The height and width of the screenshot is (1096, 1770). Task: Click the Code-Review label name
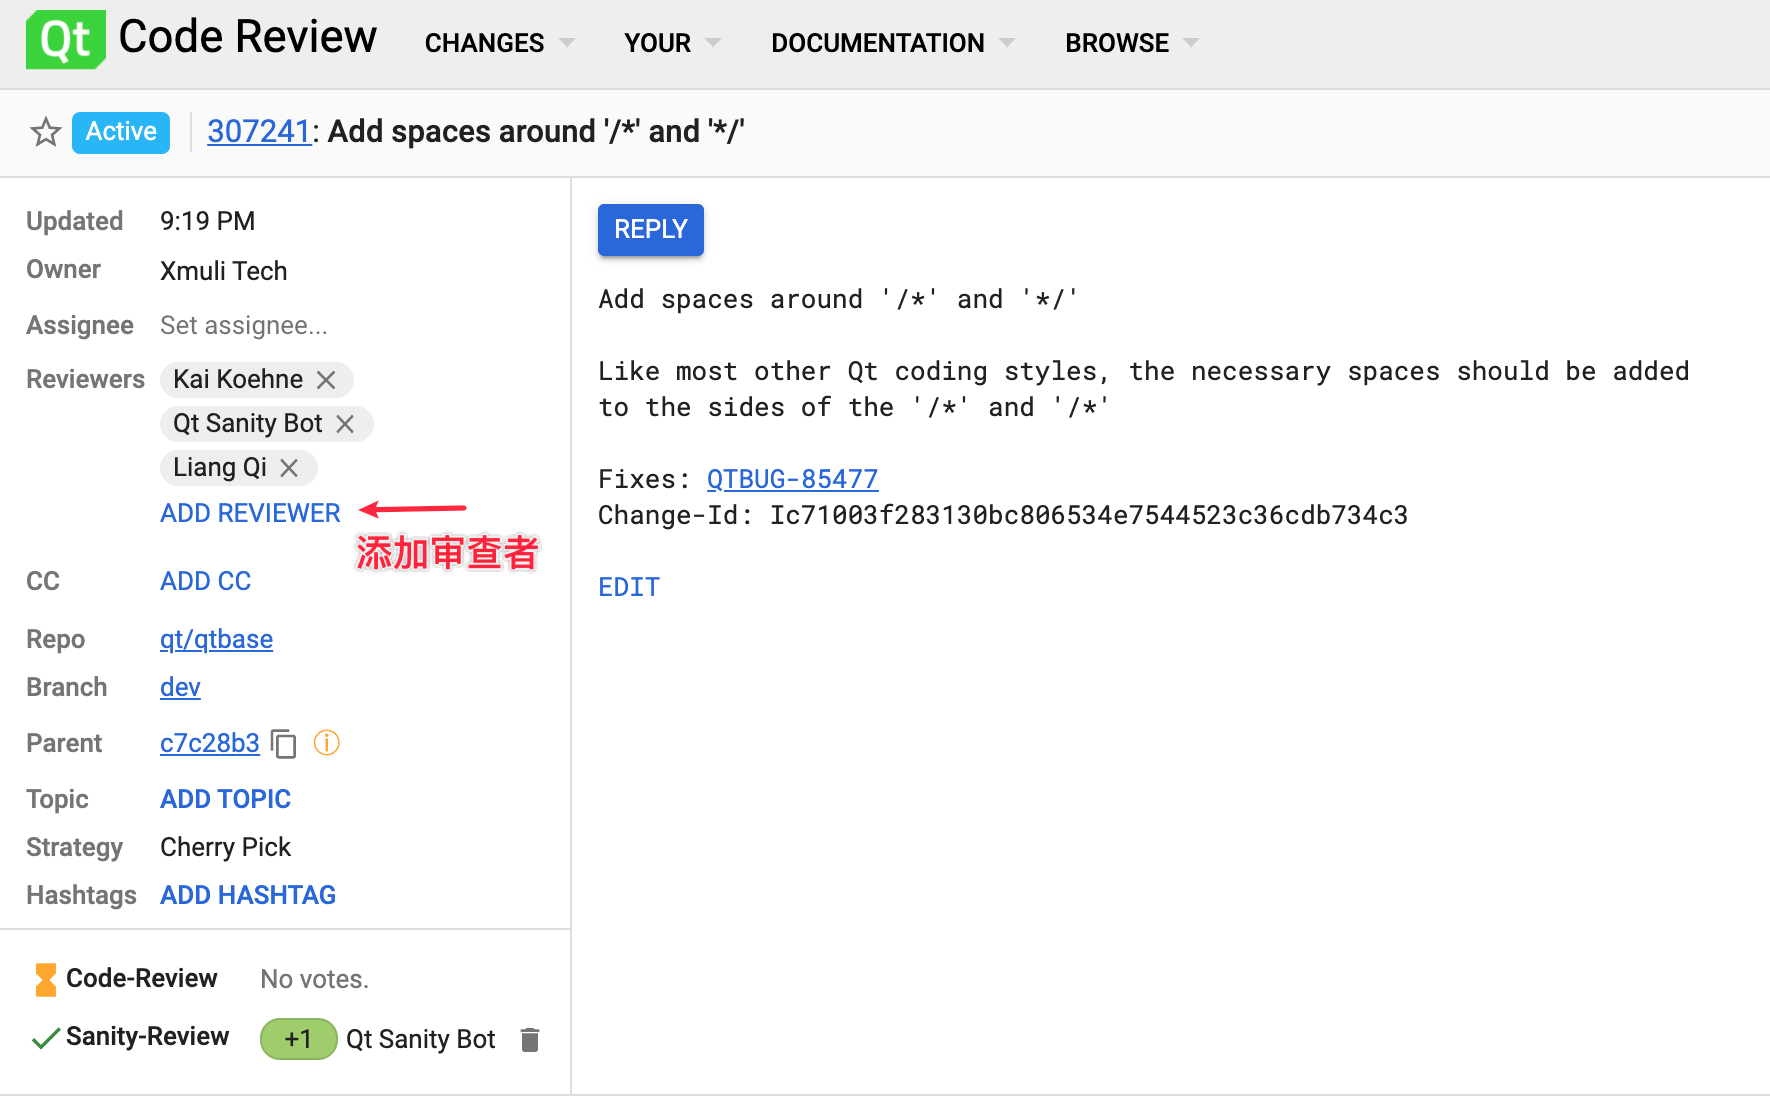[x=141, y=978]
